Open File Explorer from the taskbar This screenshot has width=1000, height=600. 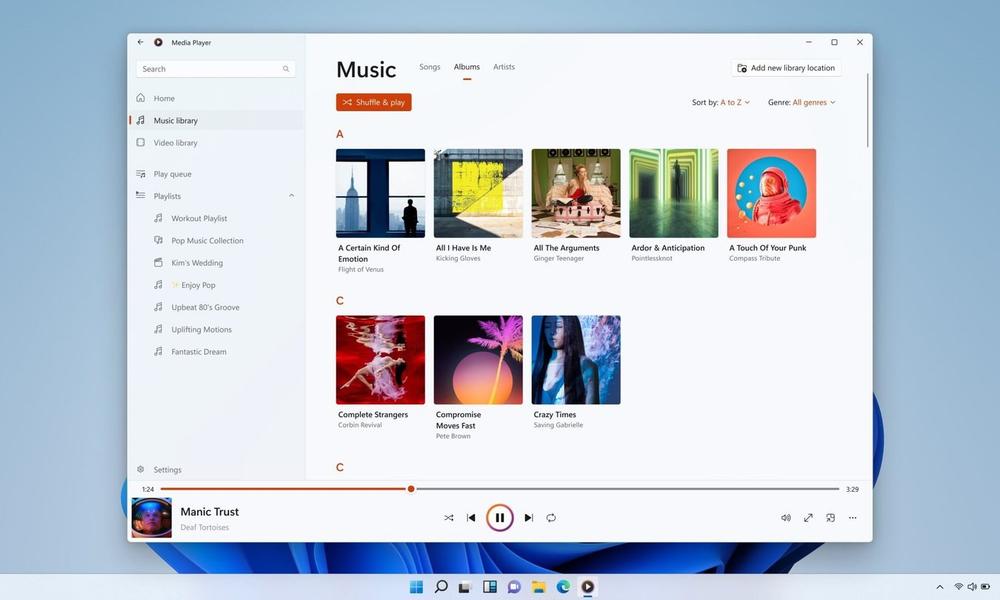click(539, 587)
